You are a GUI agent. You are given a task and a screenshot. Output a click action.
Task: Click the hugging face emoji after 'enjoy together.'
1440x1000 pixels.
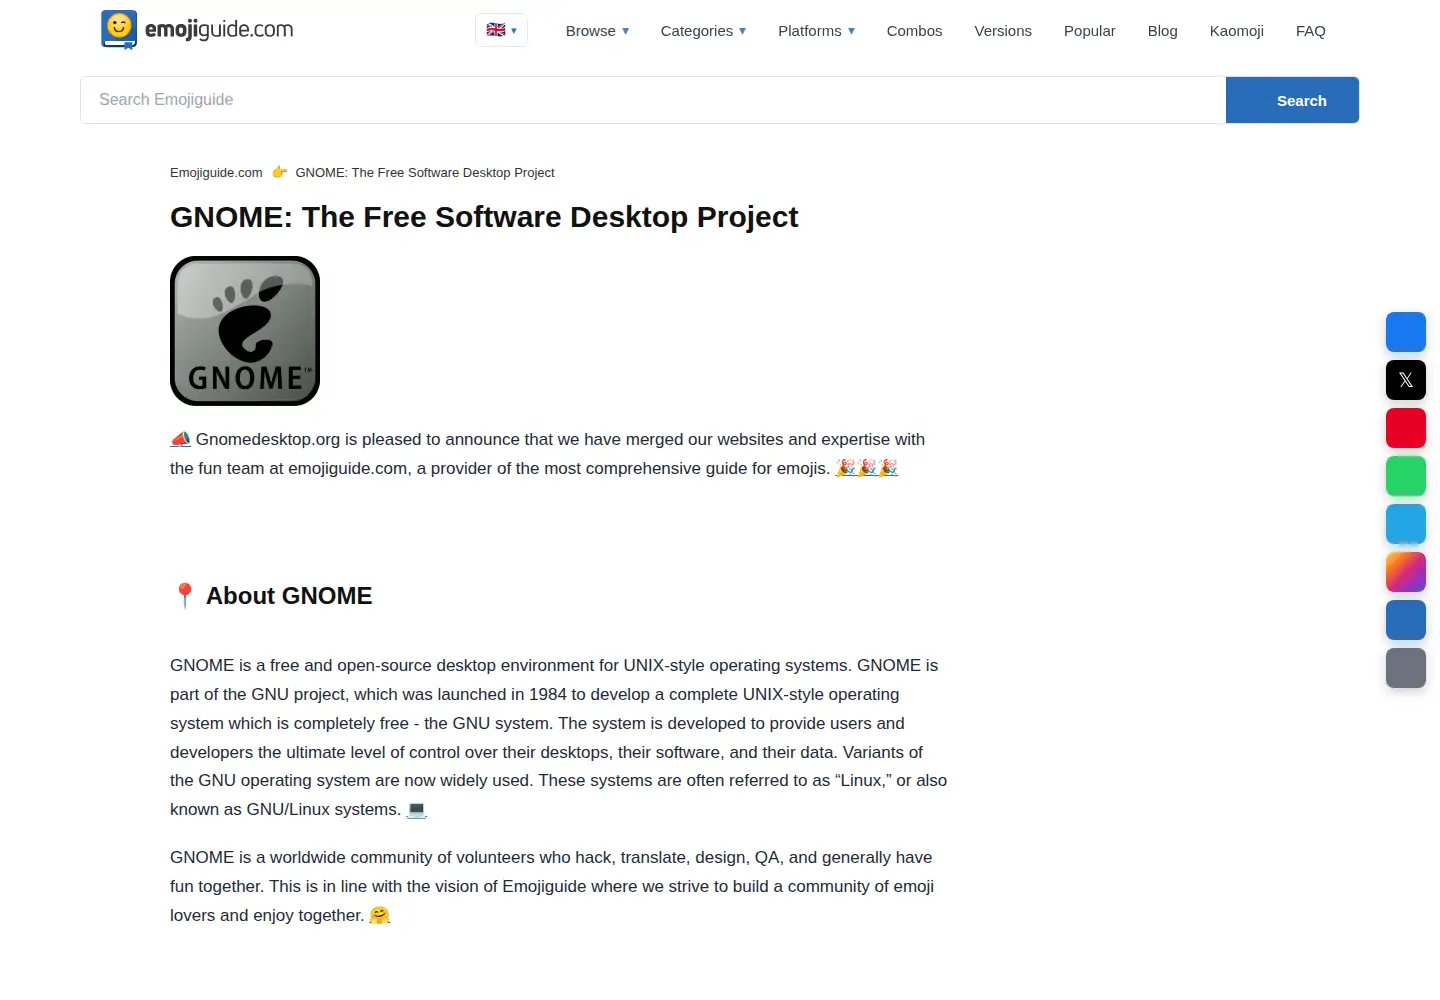click(x=380, y=915)
